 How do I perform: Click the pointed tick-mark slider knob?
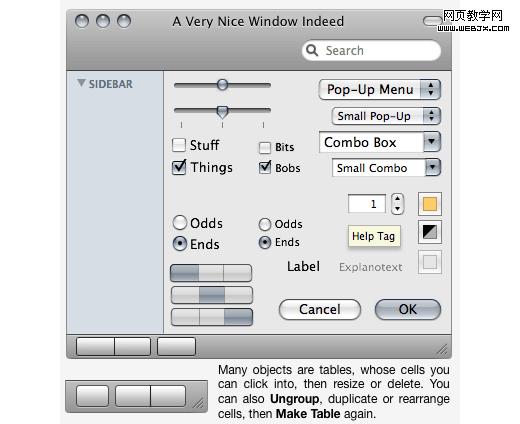point(222,112)
